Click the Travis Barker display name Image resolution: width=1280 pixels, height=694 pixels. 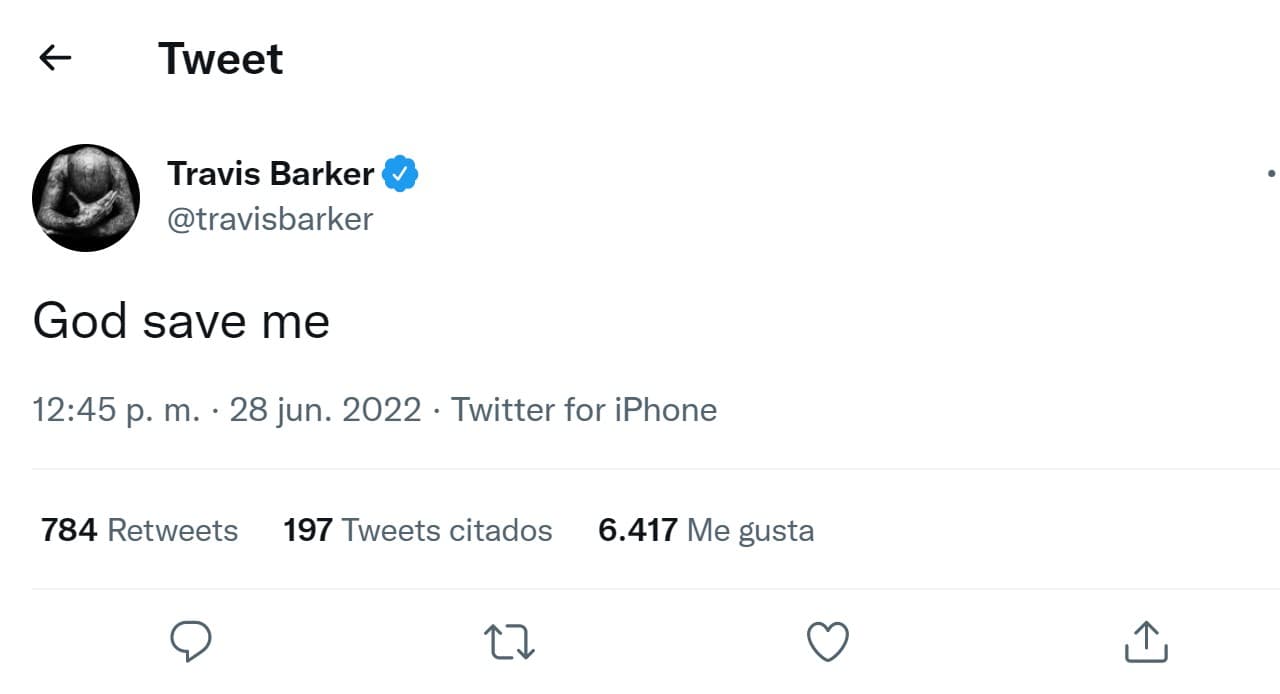click(270, 172)
